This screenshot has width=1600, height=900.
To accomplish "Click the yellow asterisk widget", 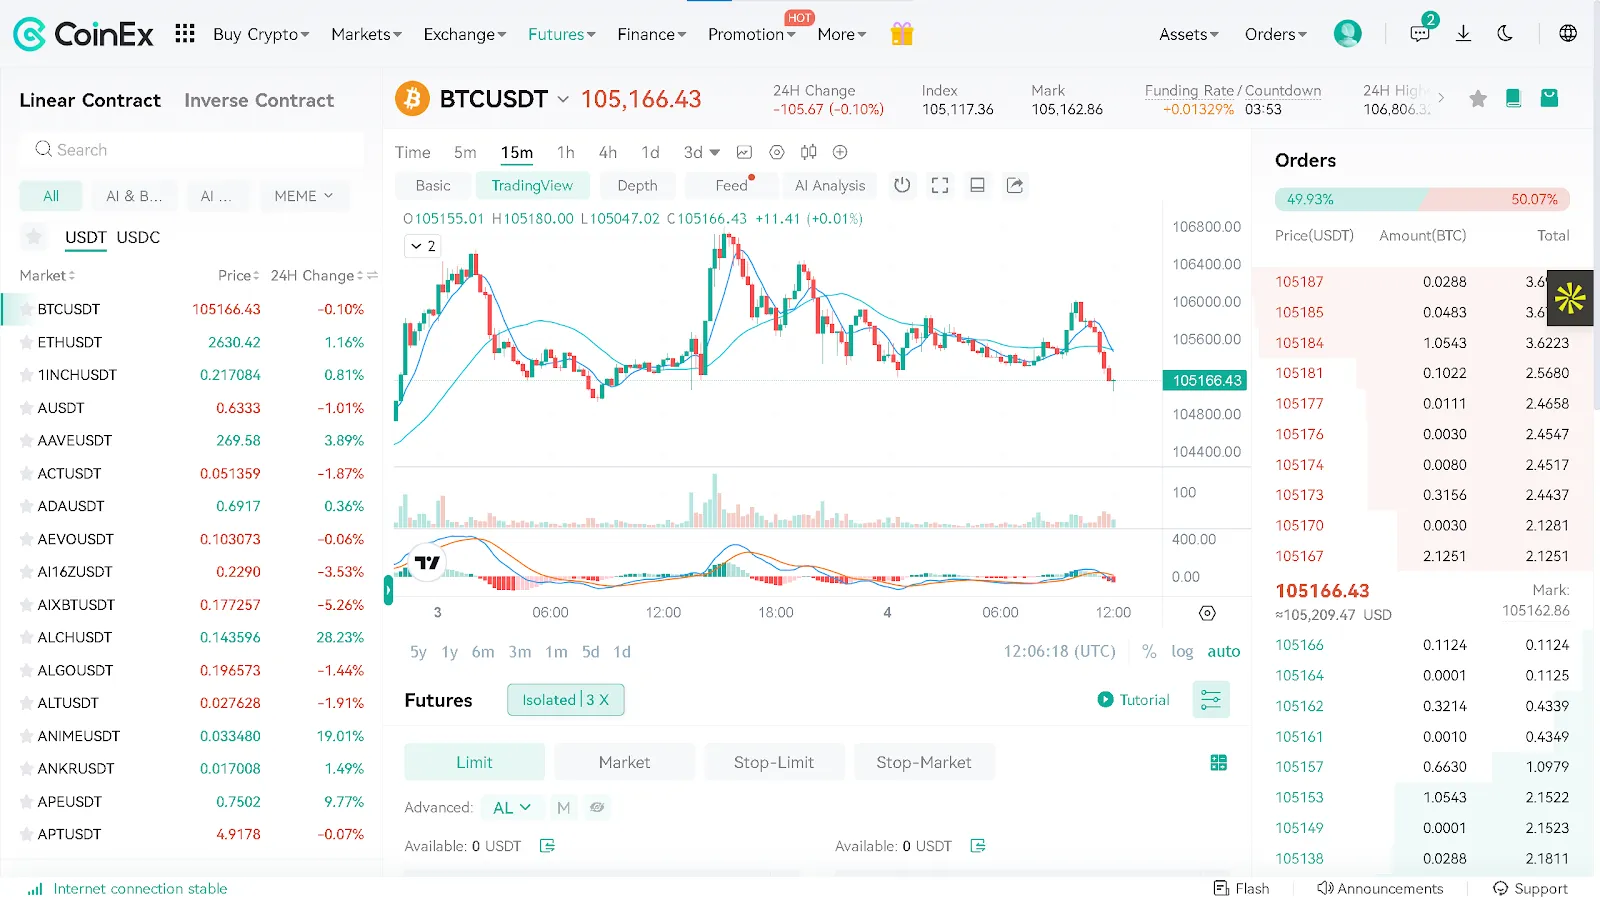I will pos(1570,297).
